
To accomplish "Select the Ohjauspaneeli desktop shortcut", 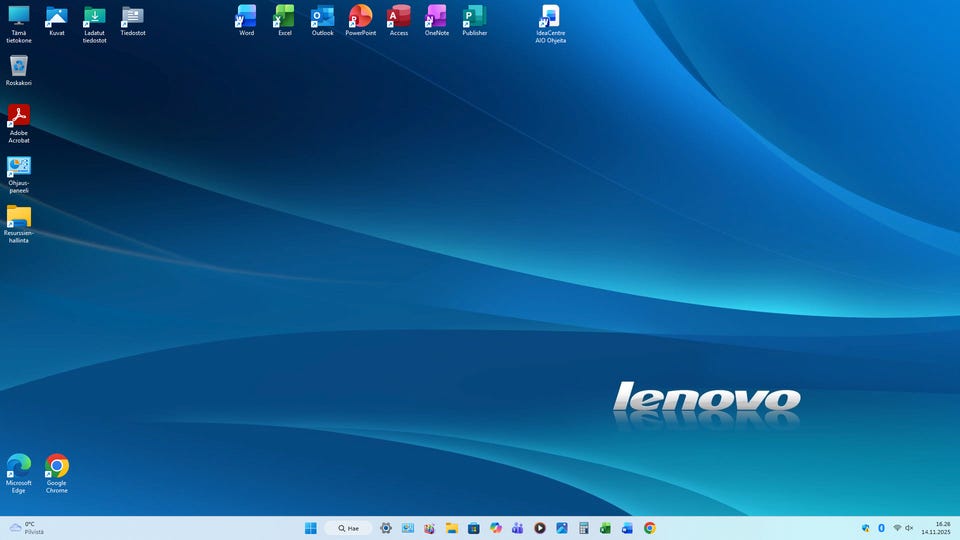I will (19, 174).
